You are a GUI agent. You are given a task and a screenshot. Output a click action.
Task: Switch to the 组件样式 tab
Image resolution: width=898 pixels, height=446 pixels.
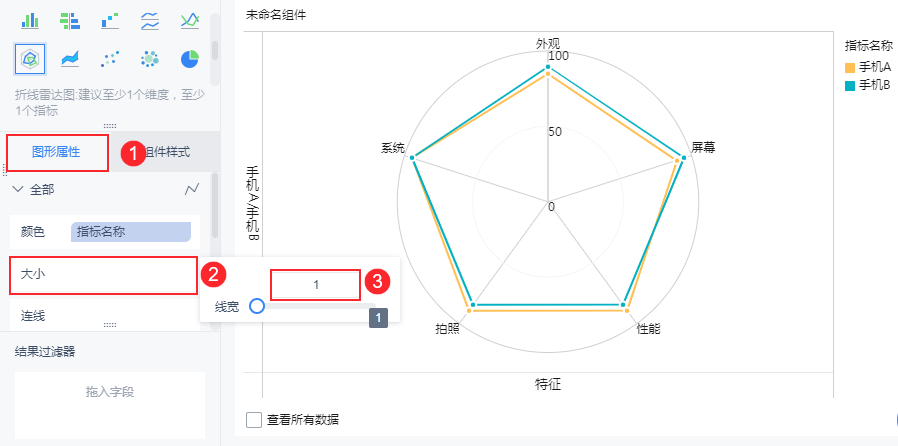point(164,152)
